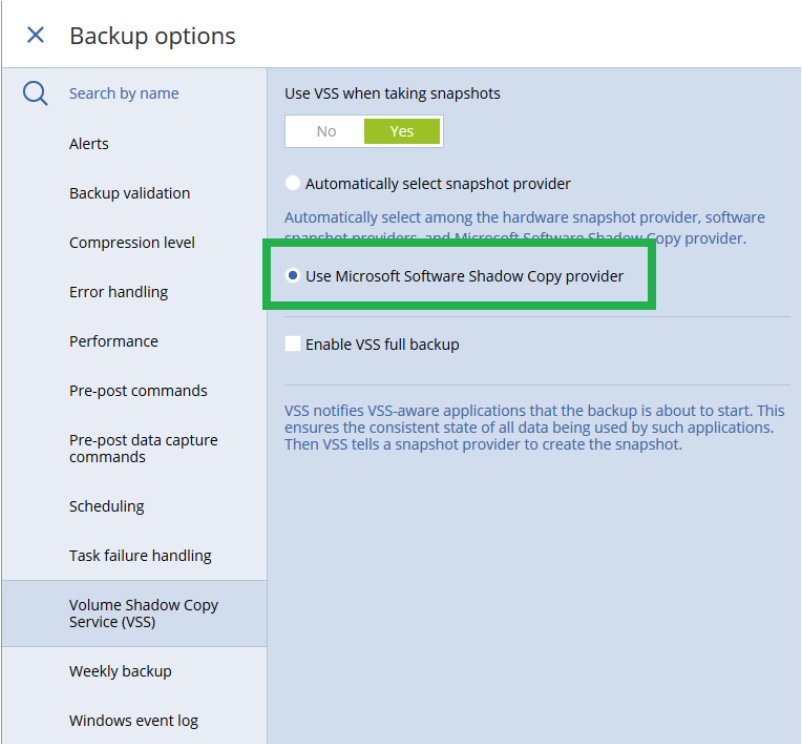Screen dimensions: 802x744
Task: Choose Use Microsoft Software Shadow Copy provider
Action: tap(293, 276)
